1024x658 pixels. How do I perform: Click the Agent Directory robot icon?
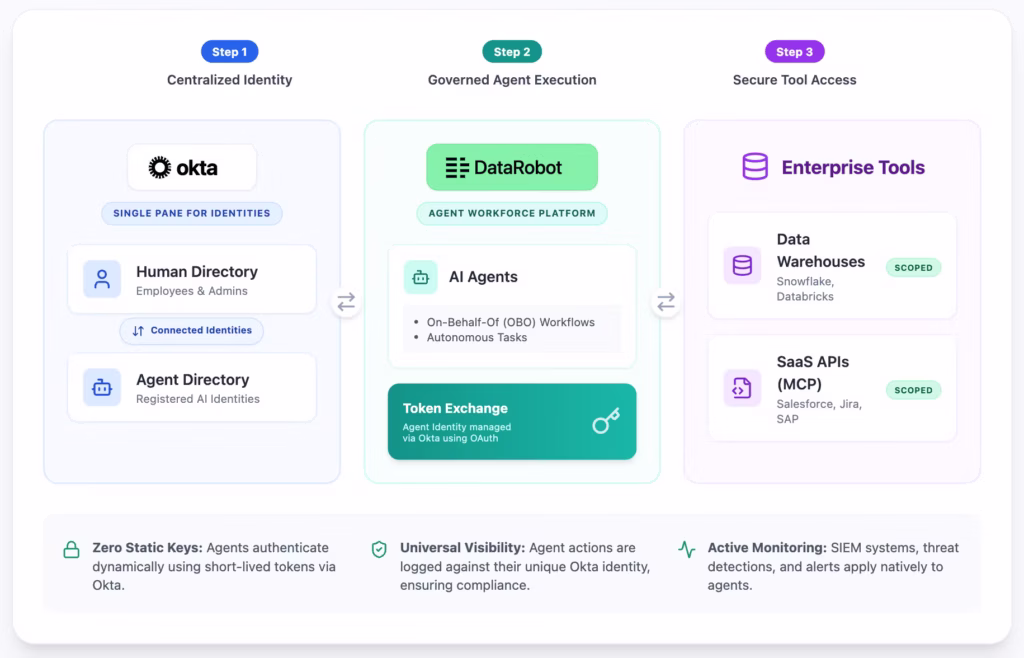click(x=102, y=387)
